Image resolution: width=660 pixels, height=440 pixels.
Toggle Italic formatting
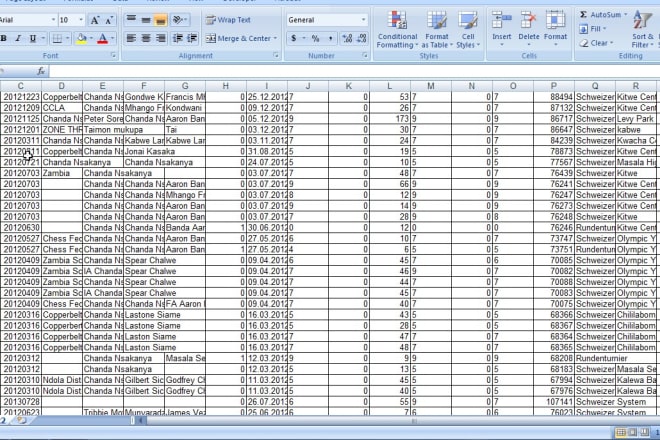(x=18, y=39)
